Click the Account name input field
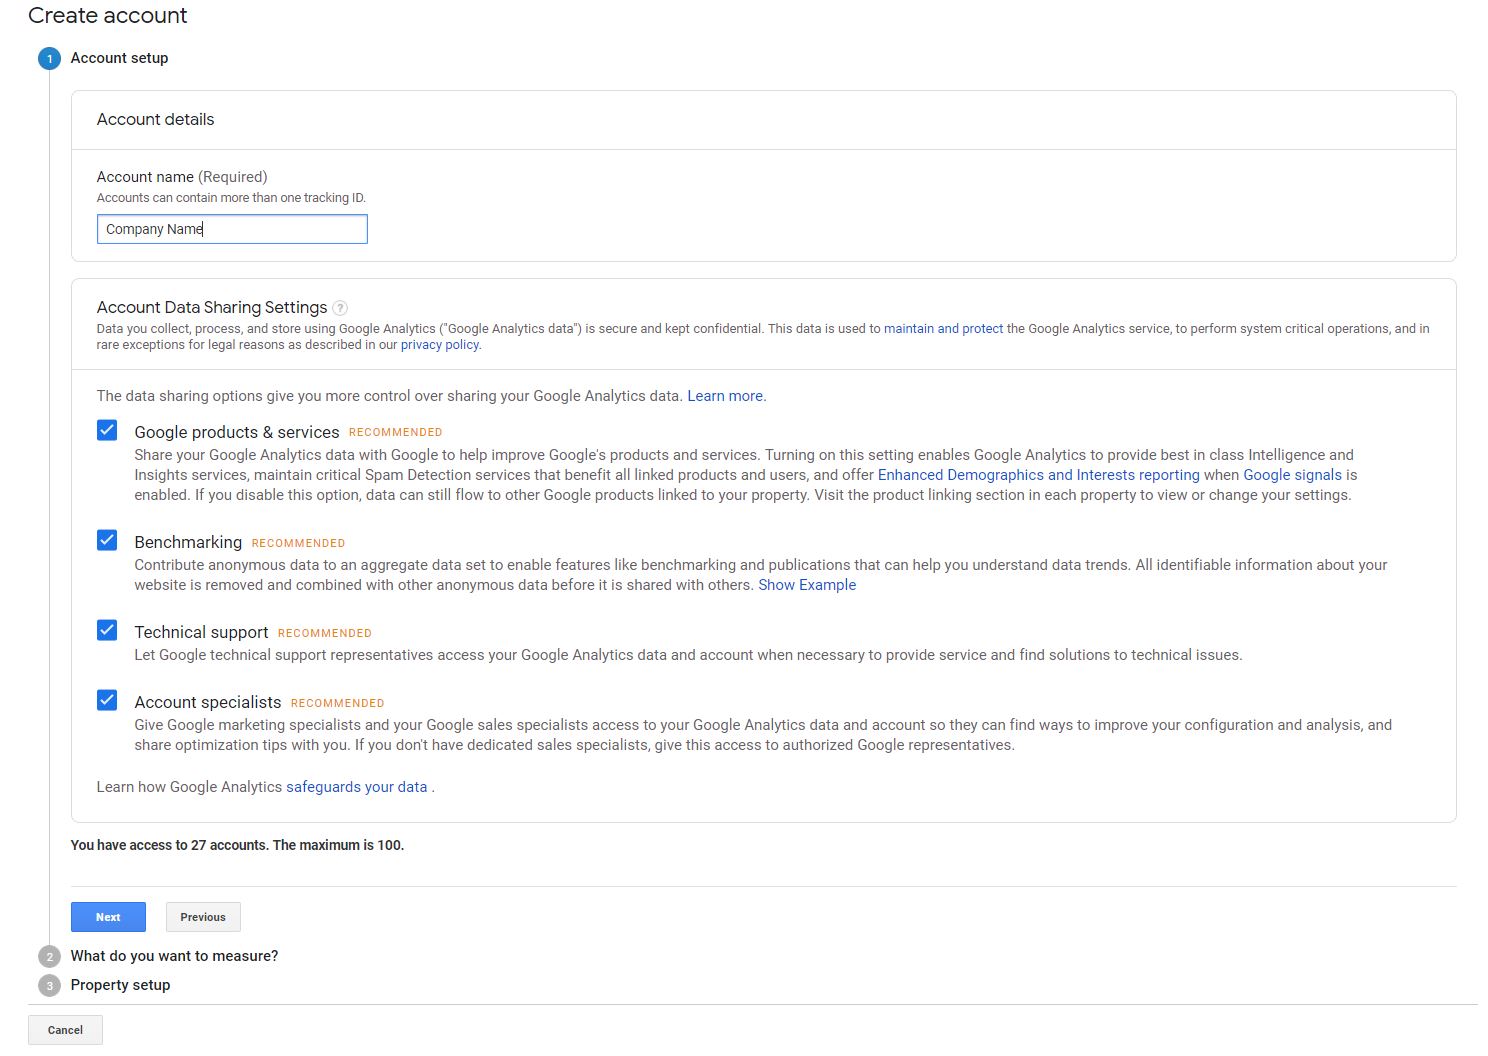Screen dimensions: 1488x1056 tap(232, 229)
